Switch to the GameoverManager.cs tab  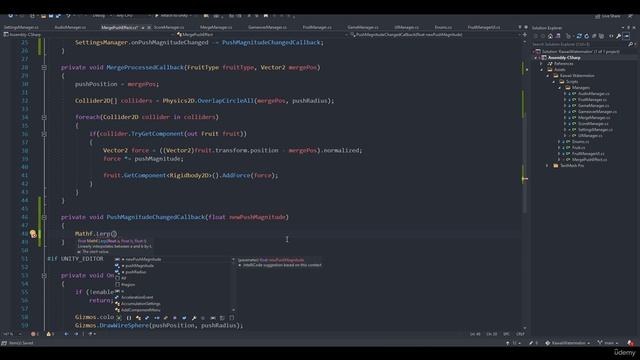click(267, 27)
